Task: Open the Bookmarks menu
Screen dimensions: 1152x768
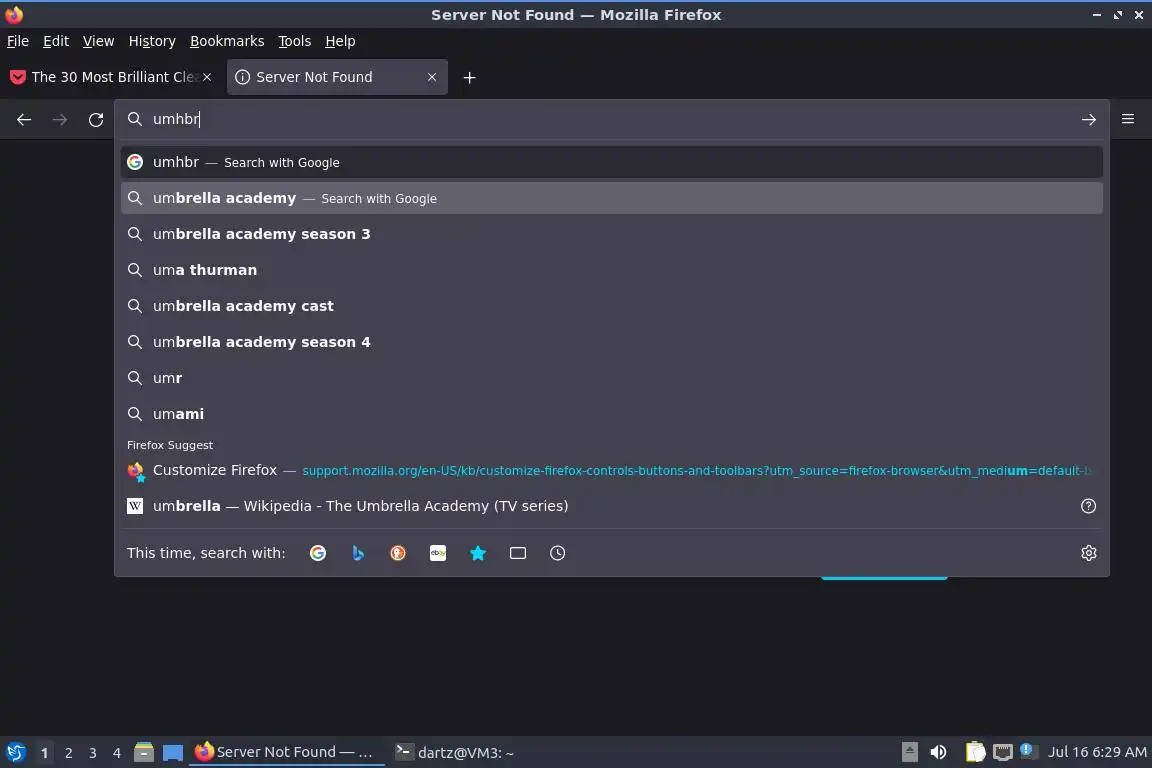Action: pyautogui.click(x=227, y=41)
